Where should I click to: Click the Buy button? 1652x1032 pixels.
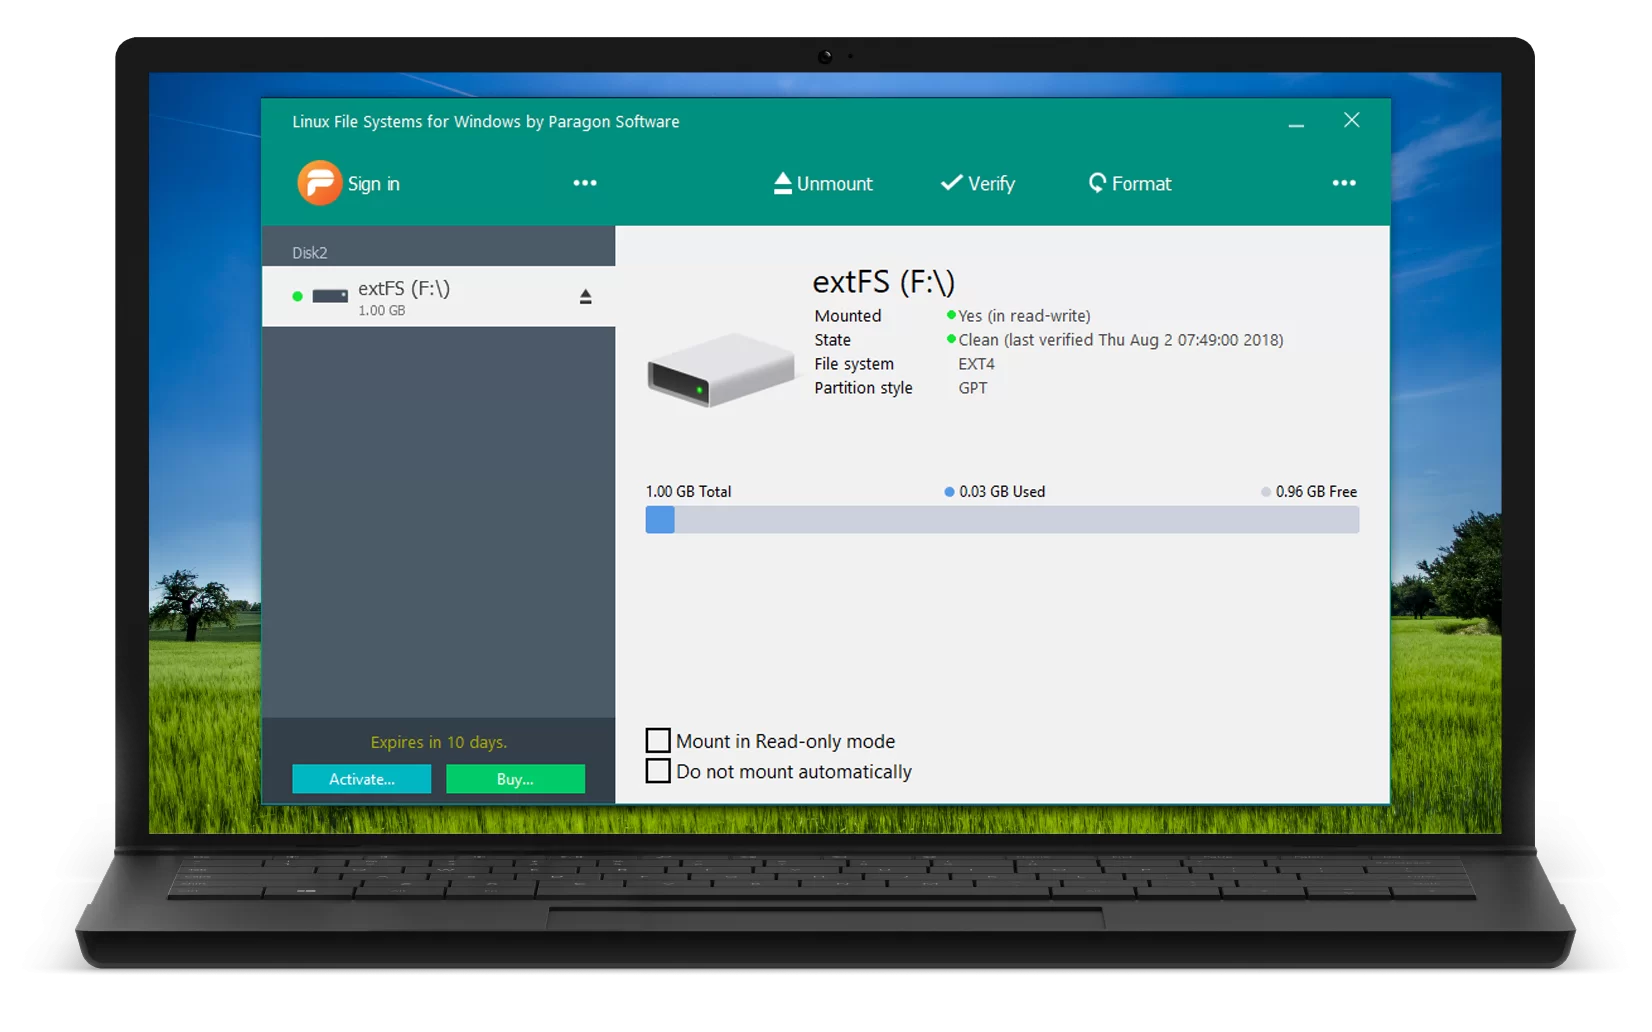coord(515,779)
